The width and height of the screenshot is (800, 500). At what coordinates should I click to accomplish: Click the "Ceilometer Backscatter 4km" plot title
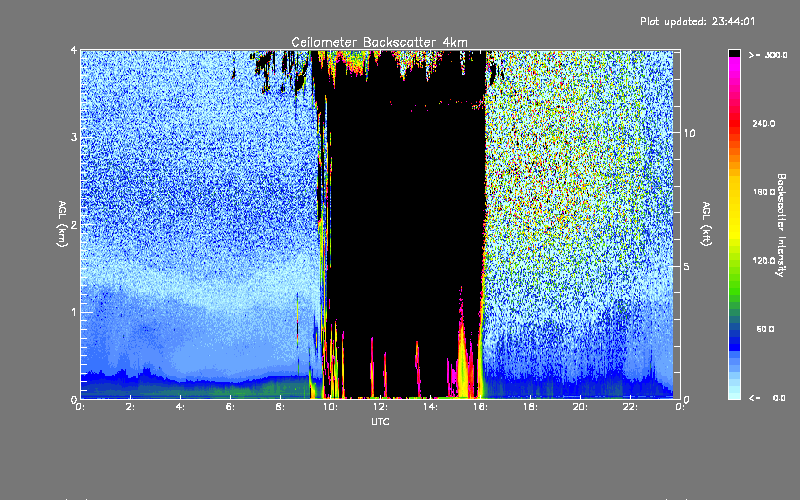[x=379, y=42]
